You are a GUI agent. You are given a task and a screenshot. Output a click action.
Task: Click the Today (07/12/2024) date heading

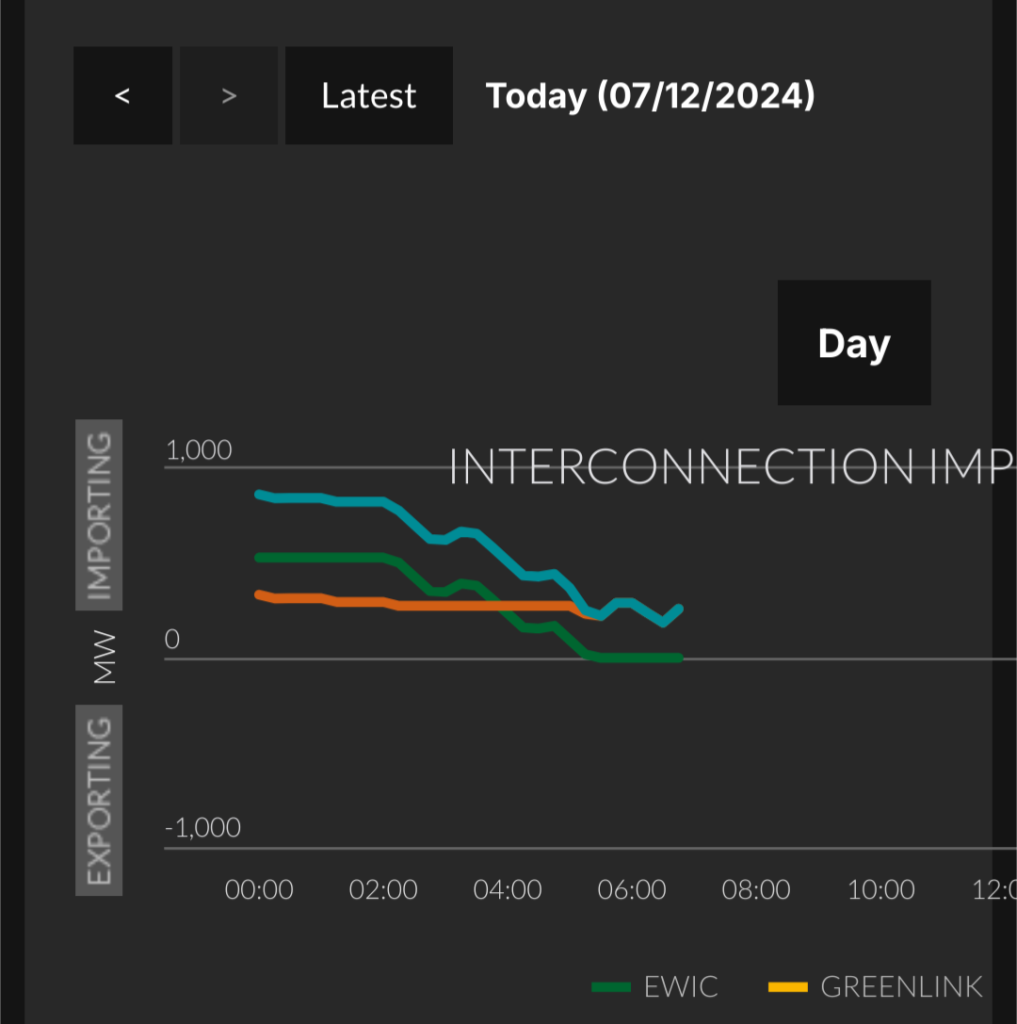(x=651, y=96)
